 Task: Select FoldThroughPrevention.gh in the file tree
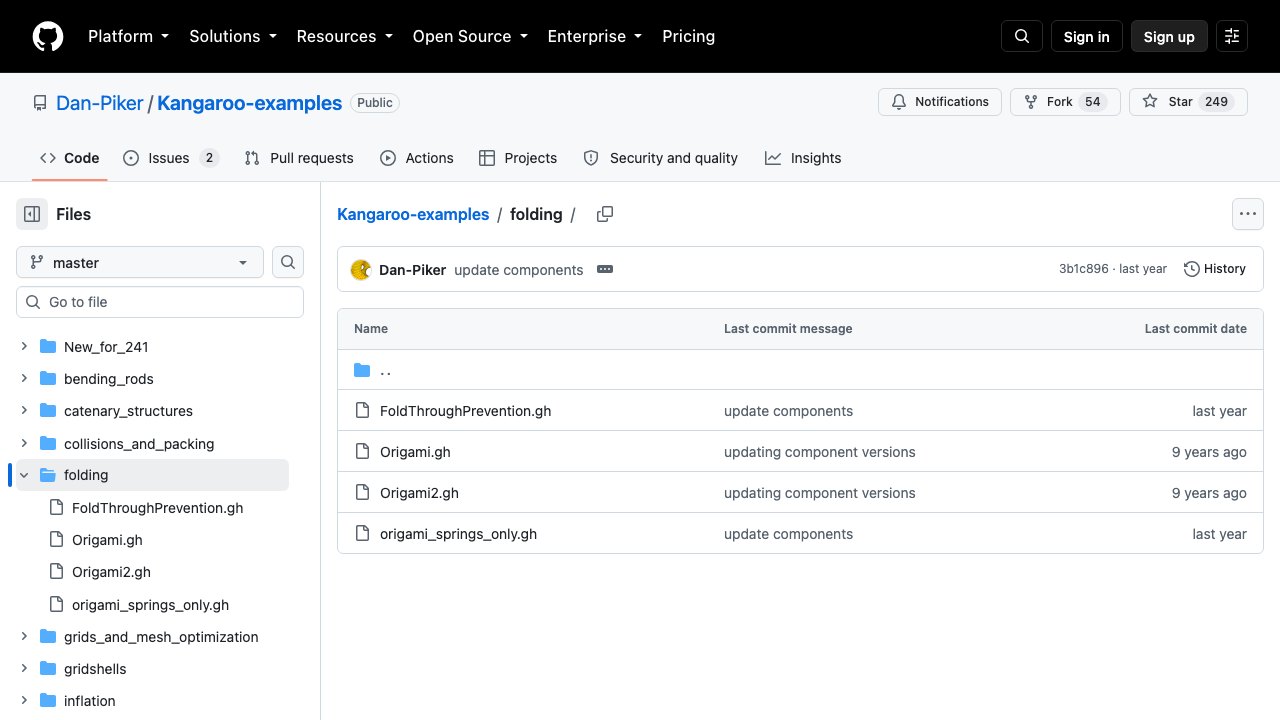(x=157, y=508)
